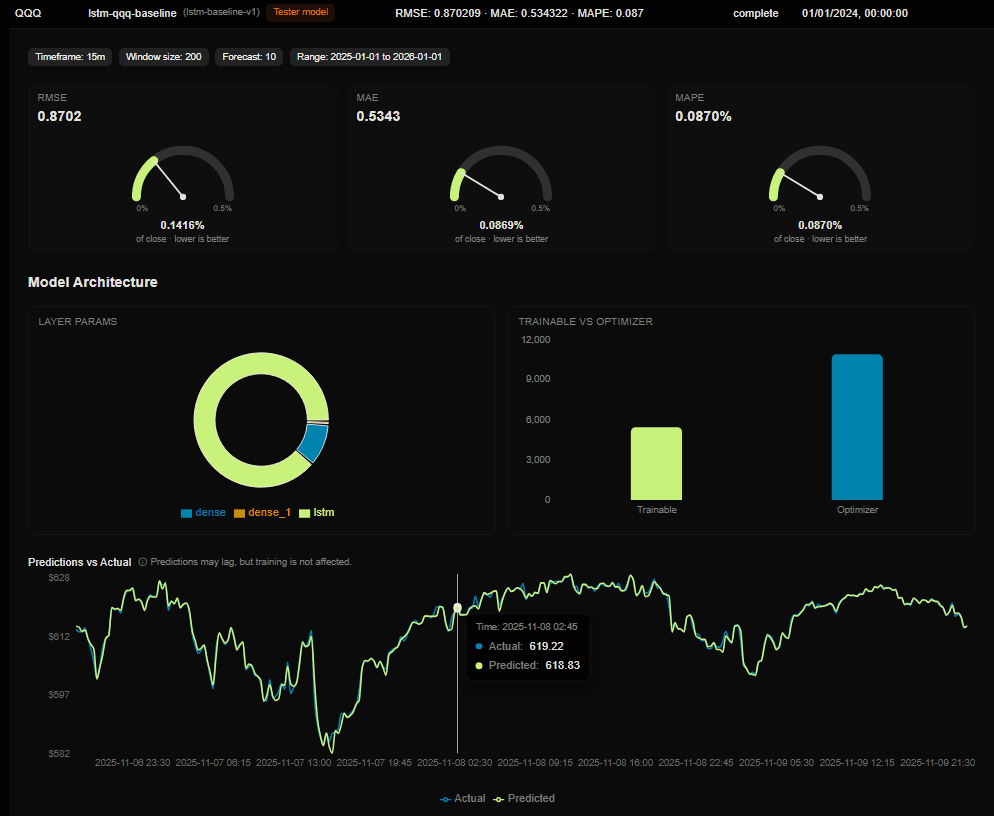Click the MAPE gauge dial
The image size is (994, 816).
pyautogui.click(x=820, y=173)
